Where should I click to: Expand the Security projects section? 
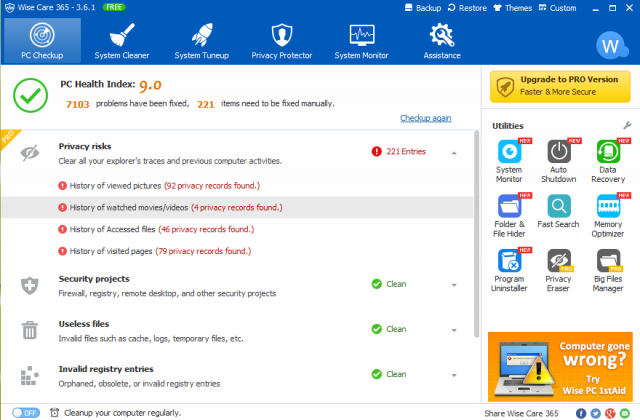point(454,285)
